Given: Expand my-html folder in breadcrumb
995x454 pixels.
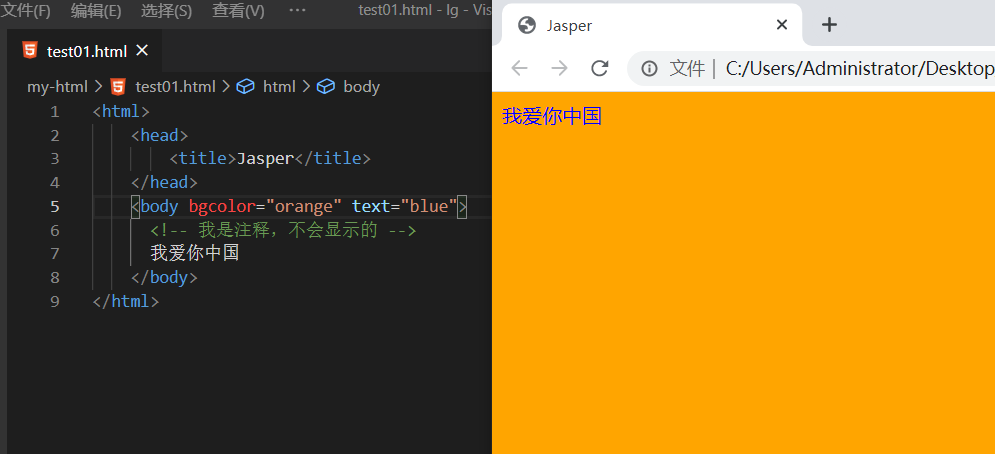Looking at the screenshot, I should [x=57, y=87].
